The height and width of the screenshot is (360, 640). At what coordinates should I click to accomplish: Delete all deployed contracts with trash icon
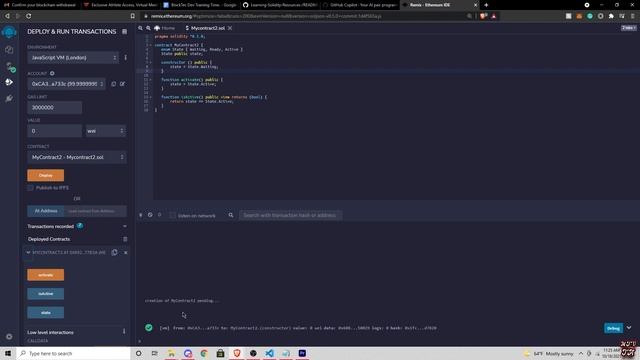coord(125,239)
